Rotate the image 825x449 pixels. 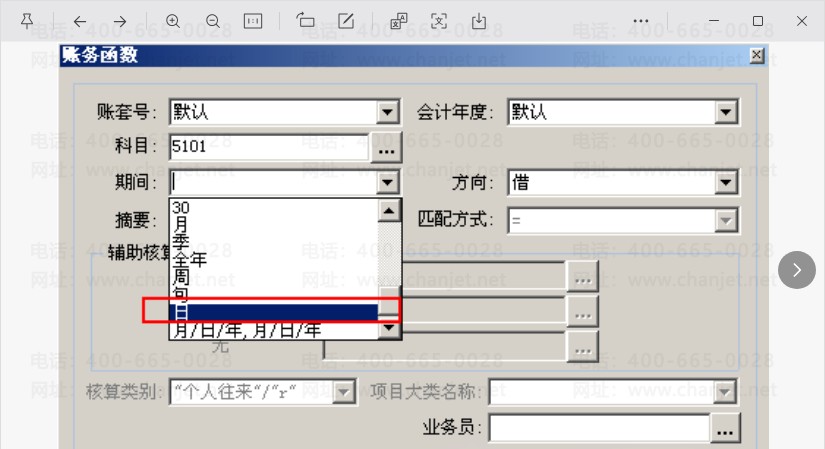305,21
